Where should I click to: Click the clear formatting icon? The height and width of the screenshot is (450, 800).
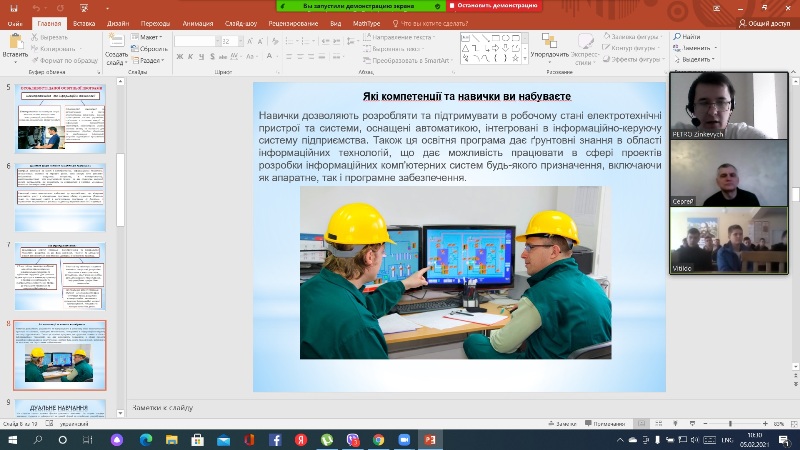tap(275, 41)
